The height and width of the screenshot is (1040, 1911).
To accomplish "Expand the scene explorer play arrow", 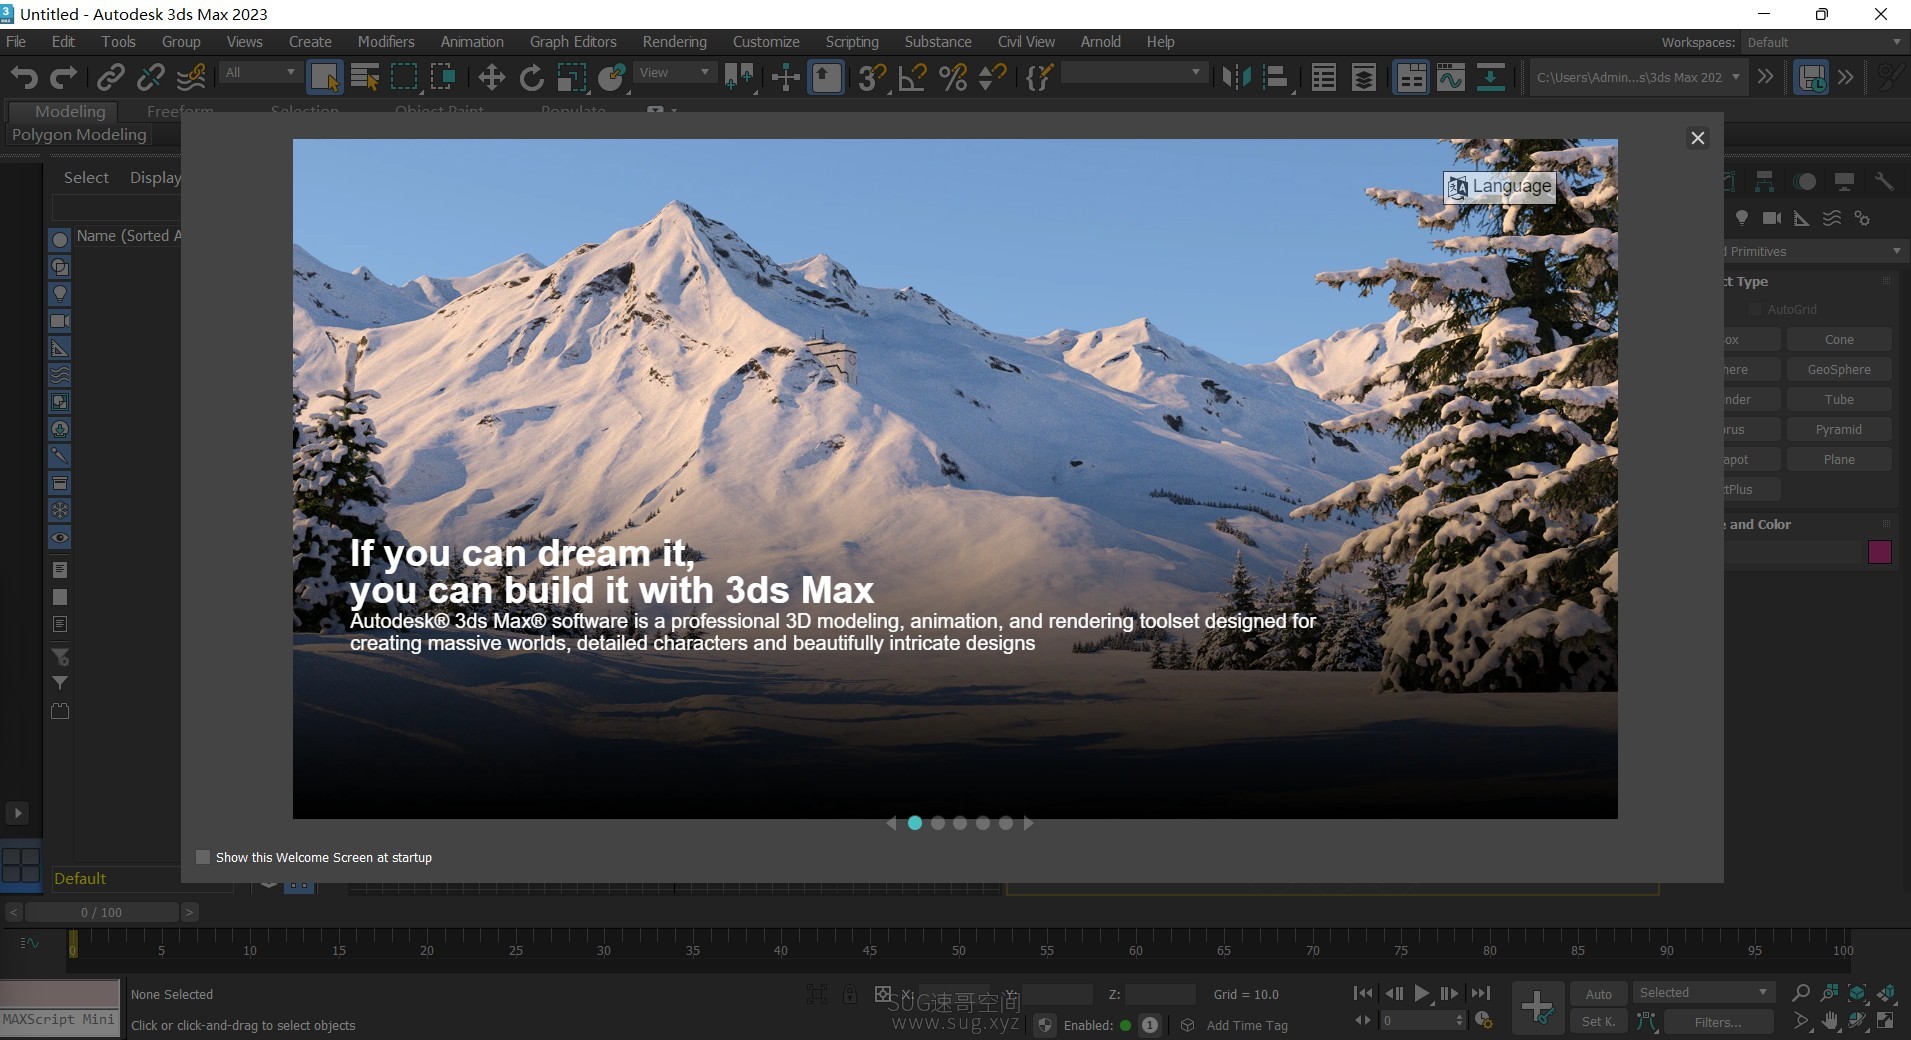I will 17,813.
